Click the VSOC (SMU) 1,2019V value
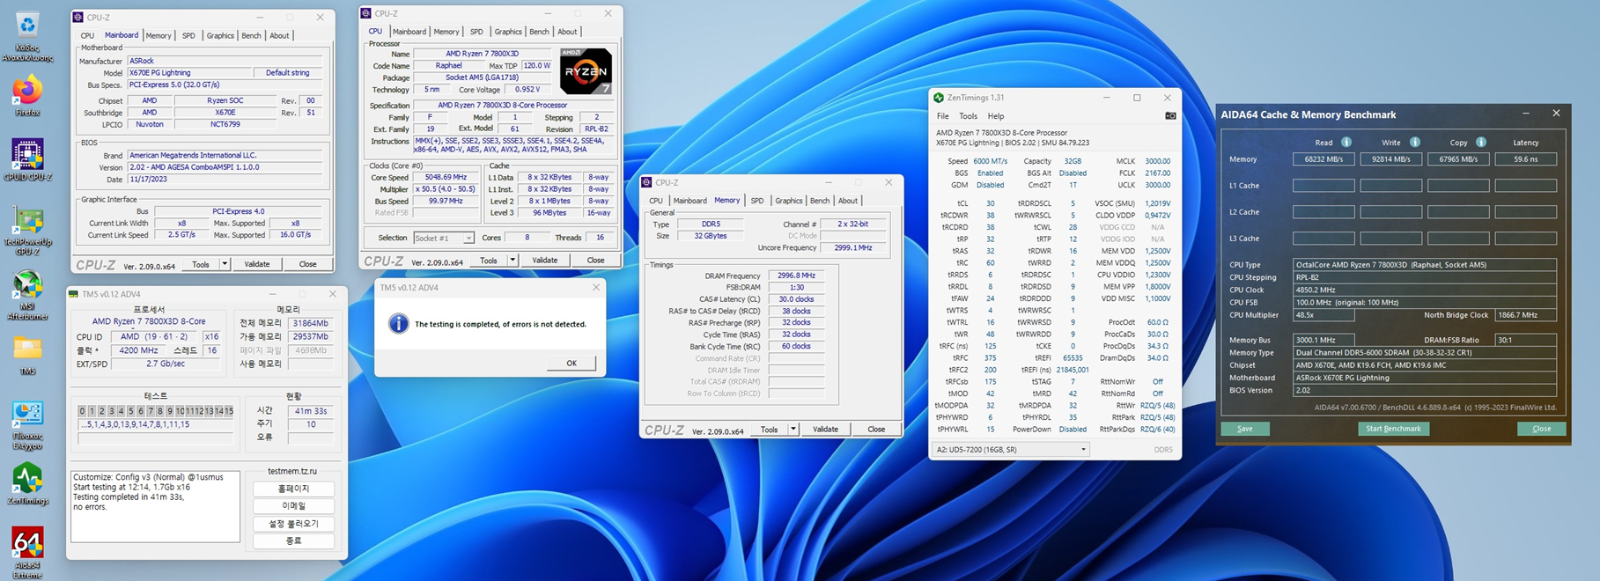This screenshot has width=1600, height=581. tap(1157, 203)
